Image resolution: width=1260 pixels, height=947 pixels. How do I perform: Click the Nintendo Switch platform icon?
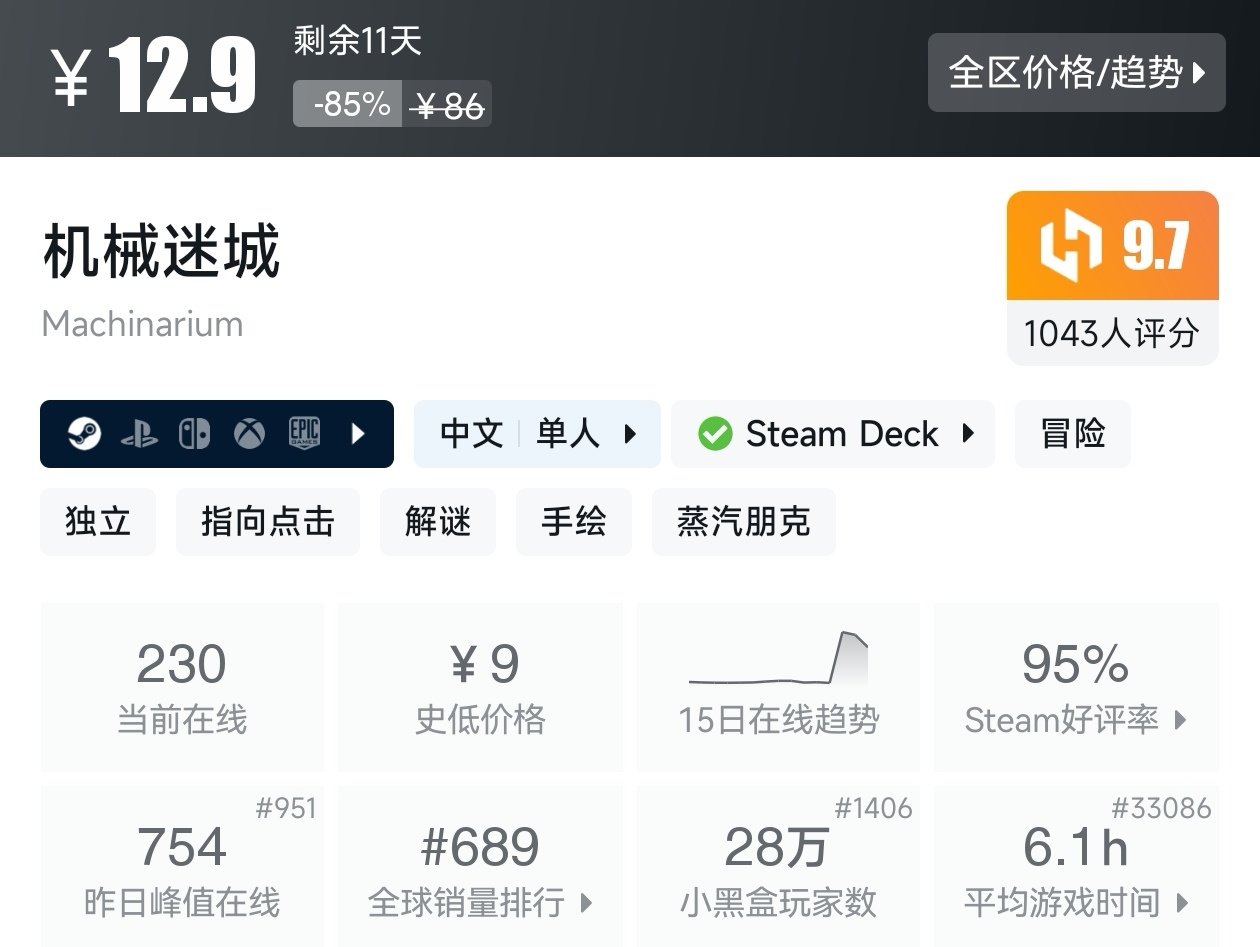coord(194,434)
